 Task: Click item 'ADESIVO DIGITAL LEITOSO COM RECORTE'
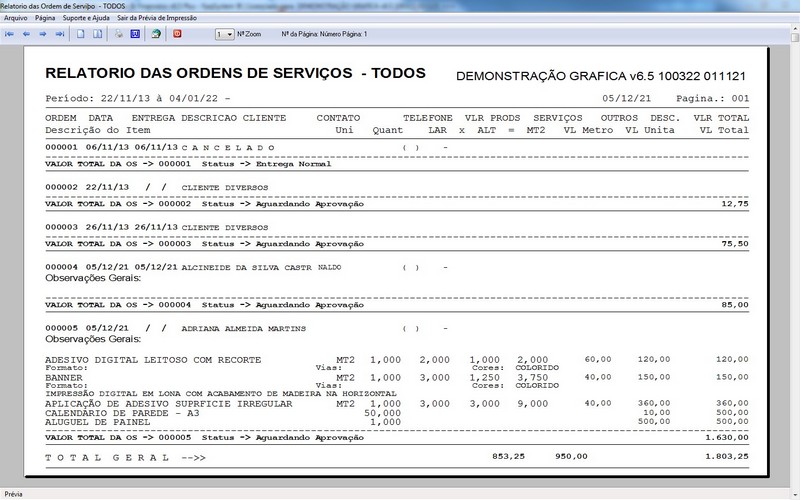tap(153, 360)
